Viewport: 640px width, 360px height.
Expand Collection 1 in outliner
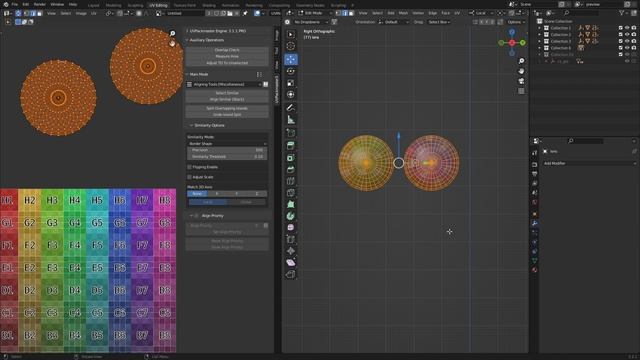[540, 28]
